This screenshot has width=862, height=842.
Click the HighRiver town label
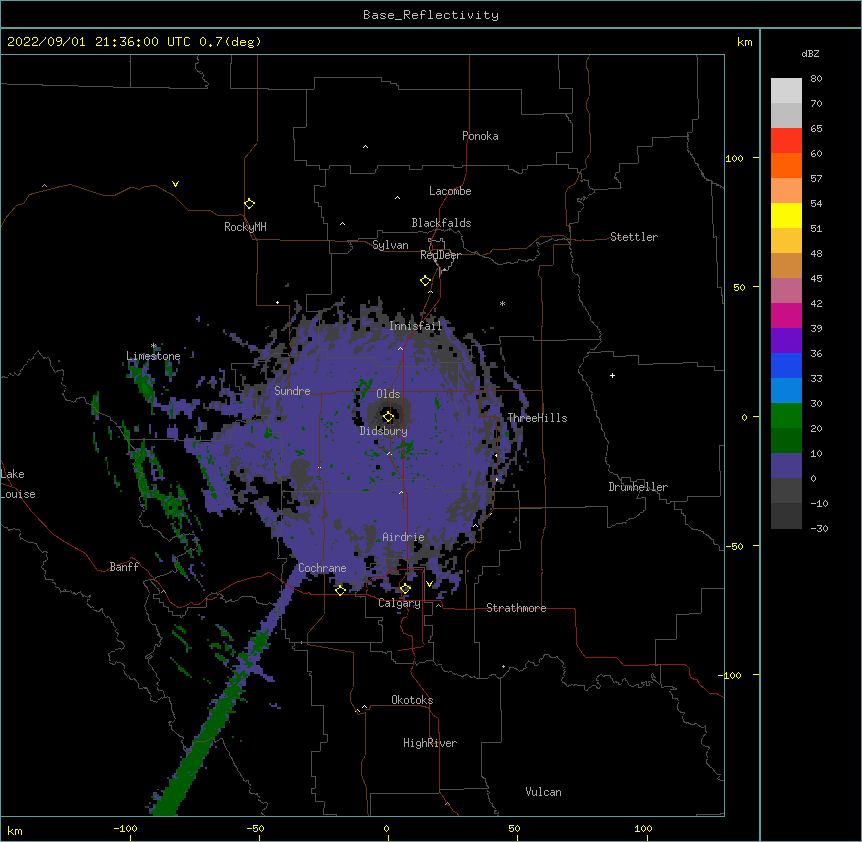pyautogui.click(x=429, y=743)
